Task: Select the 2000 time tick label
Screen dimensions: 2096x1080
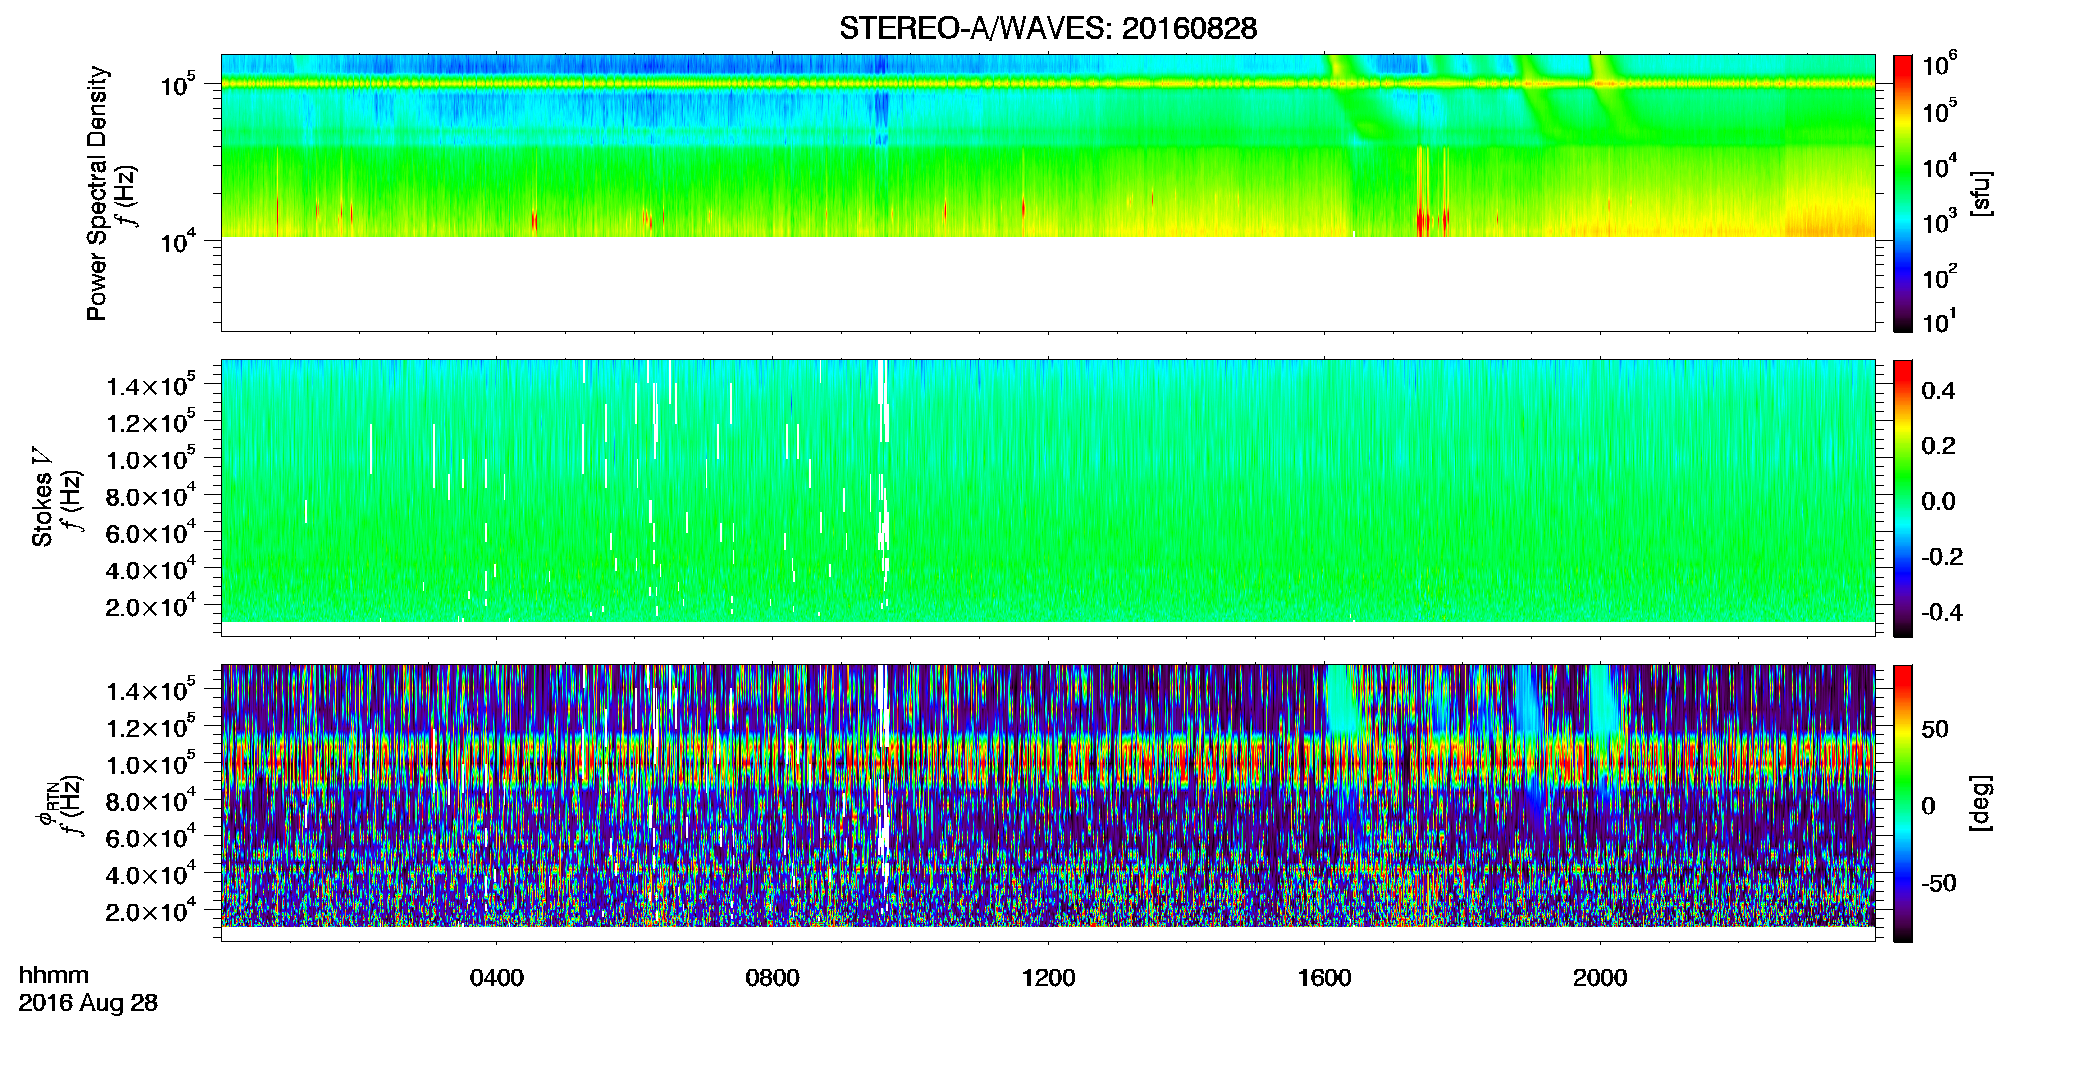Action: (x=1600, y=978)
